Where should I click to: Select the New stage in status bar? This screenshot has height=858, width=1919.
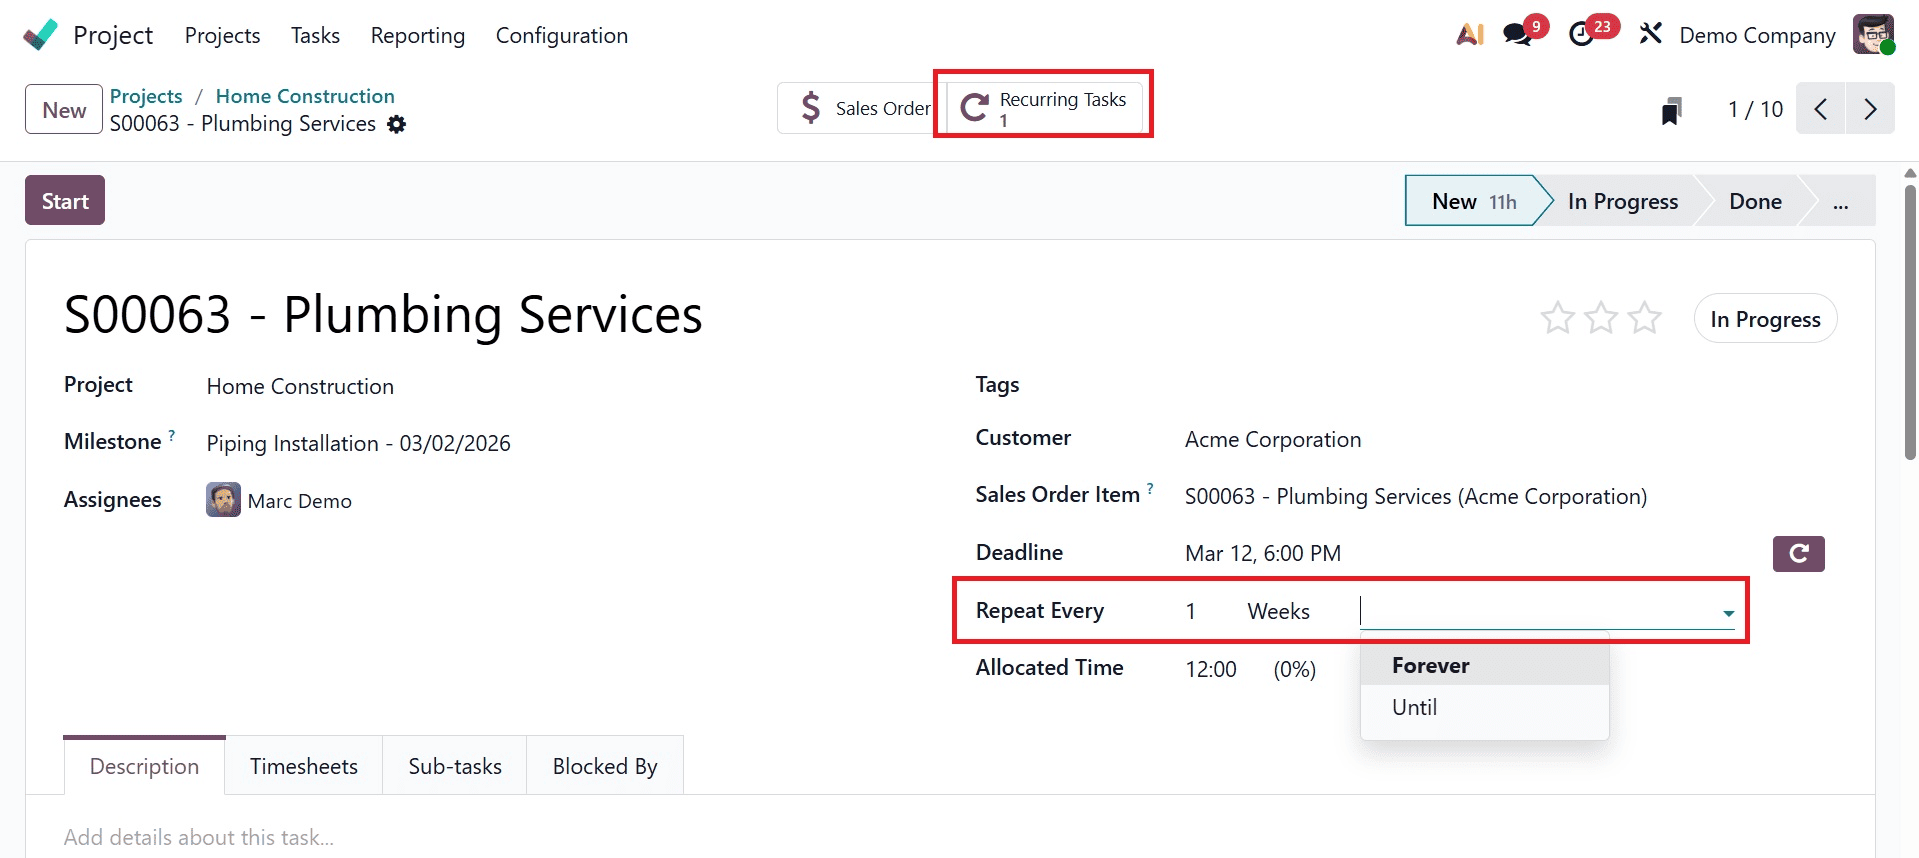click(x=1473, y=201)
